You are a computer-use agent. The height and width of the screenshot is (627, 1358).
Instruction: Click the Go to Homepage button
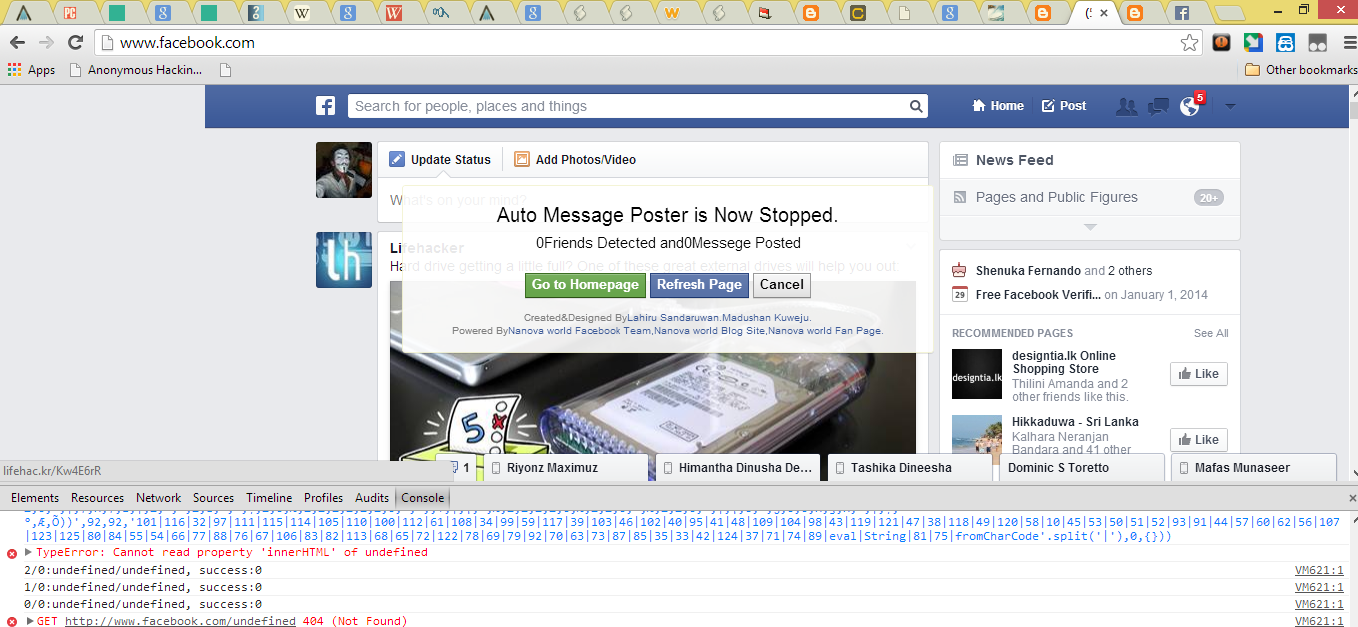[585, 285]
